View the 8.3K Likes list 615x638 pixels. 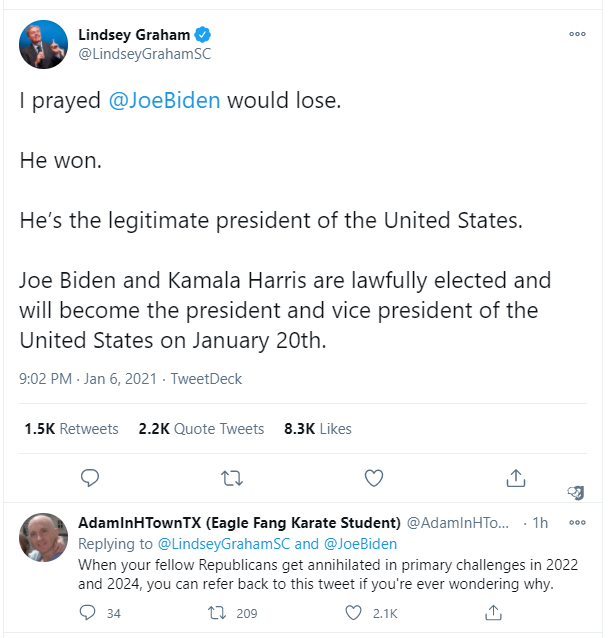point(318,429)
